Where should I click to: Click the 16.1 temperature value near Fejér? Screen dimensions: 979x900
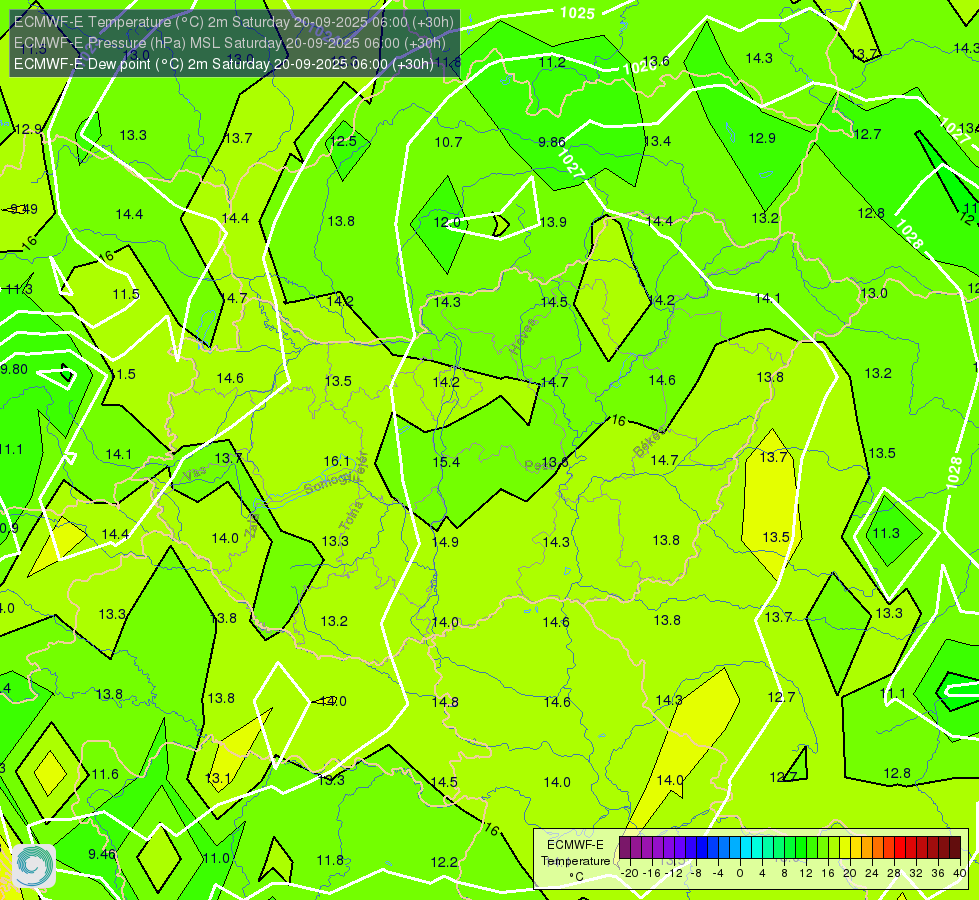[337, 461]
